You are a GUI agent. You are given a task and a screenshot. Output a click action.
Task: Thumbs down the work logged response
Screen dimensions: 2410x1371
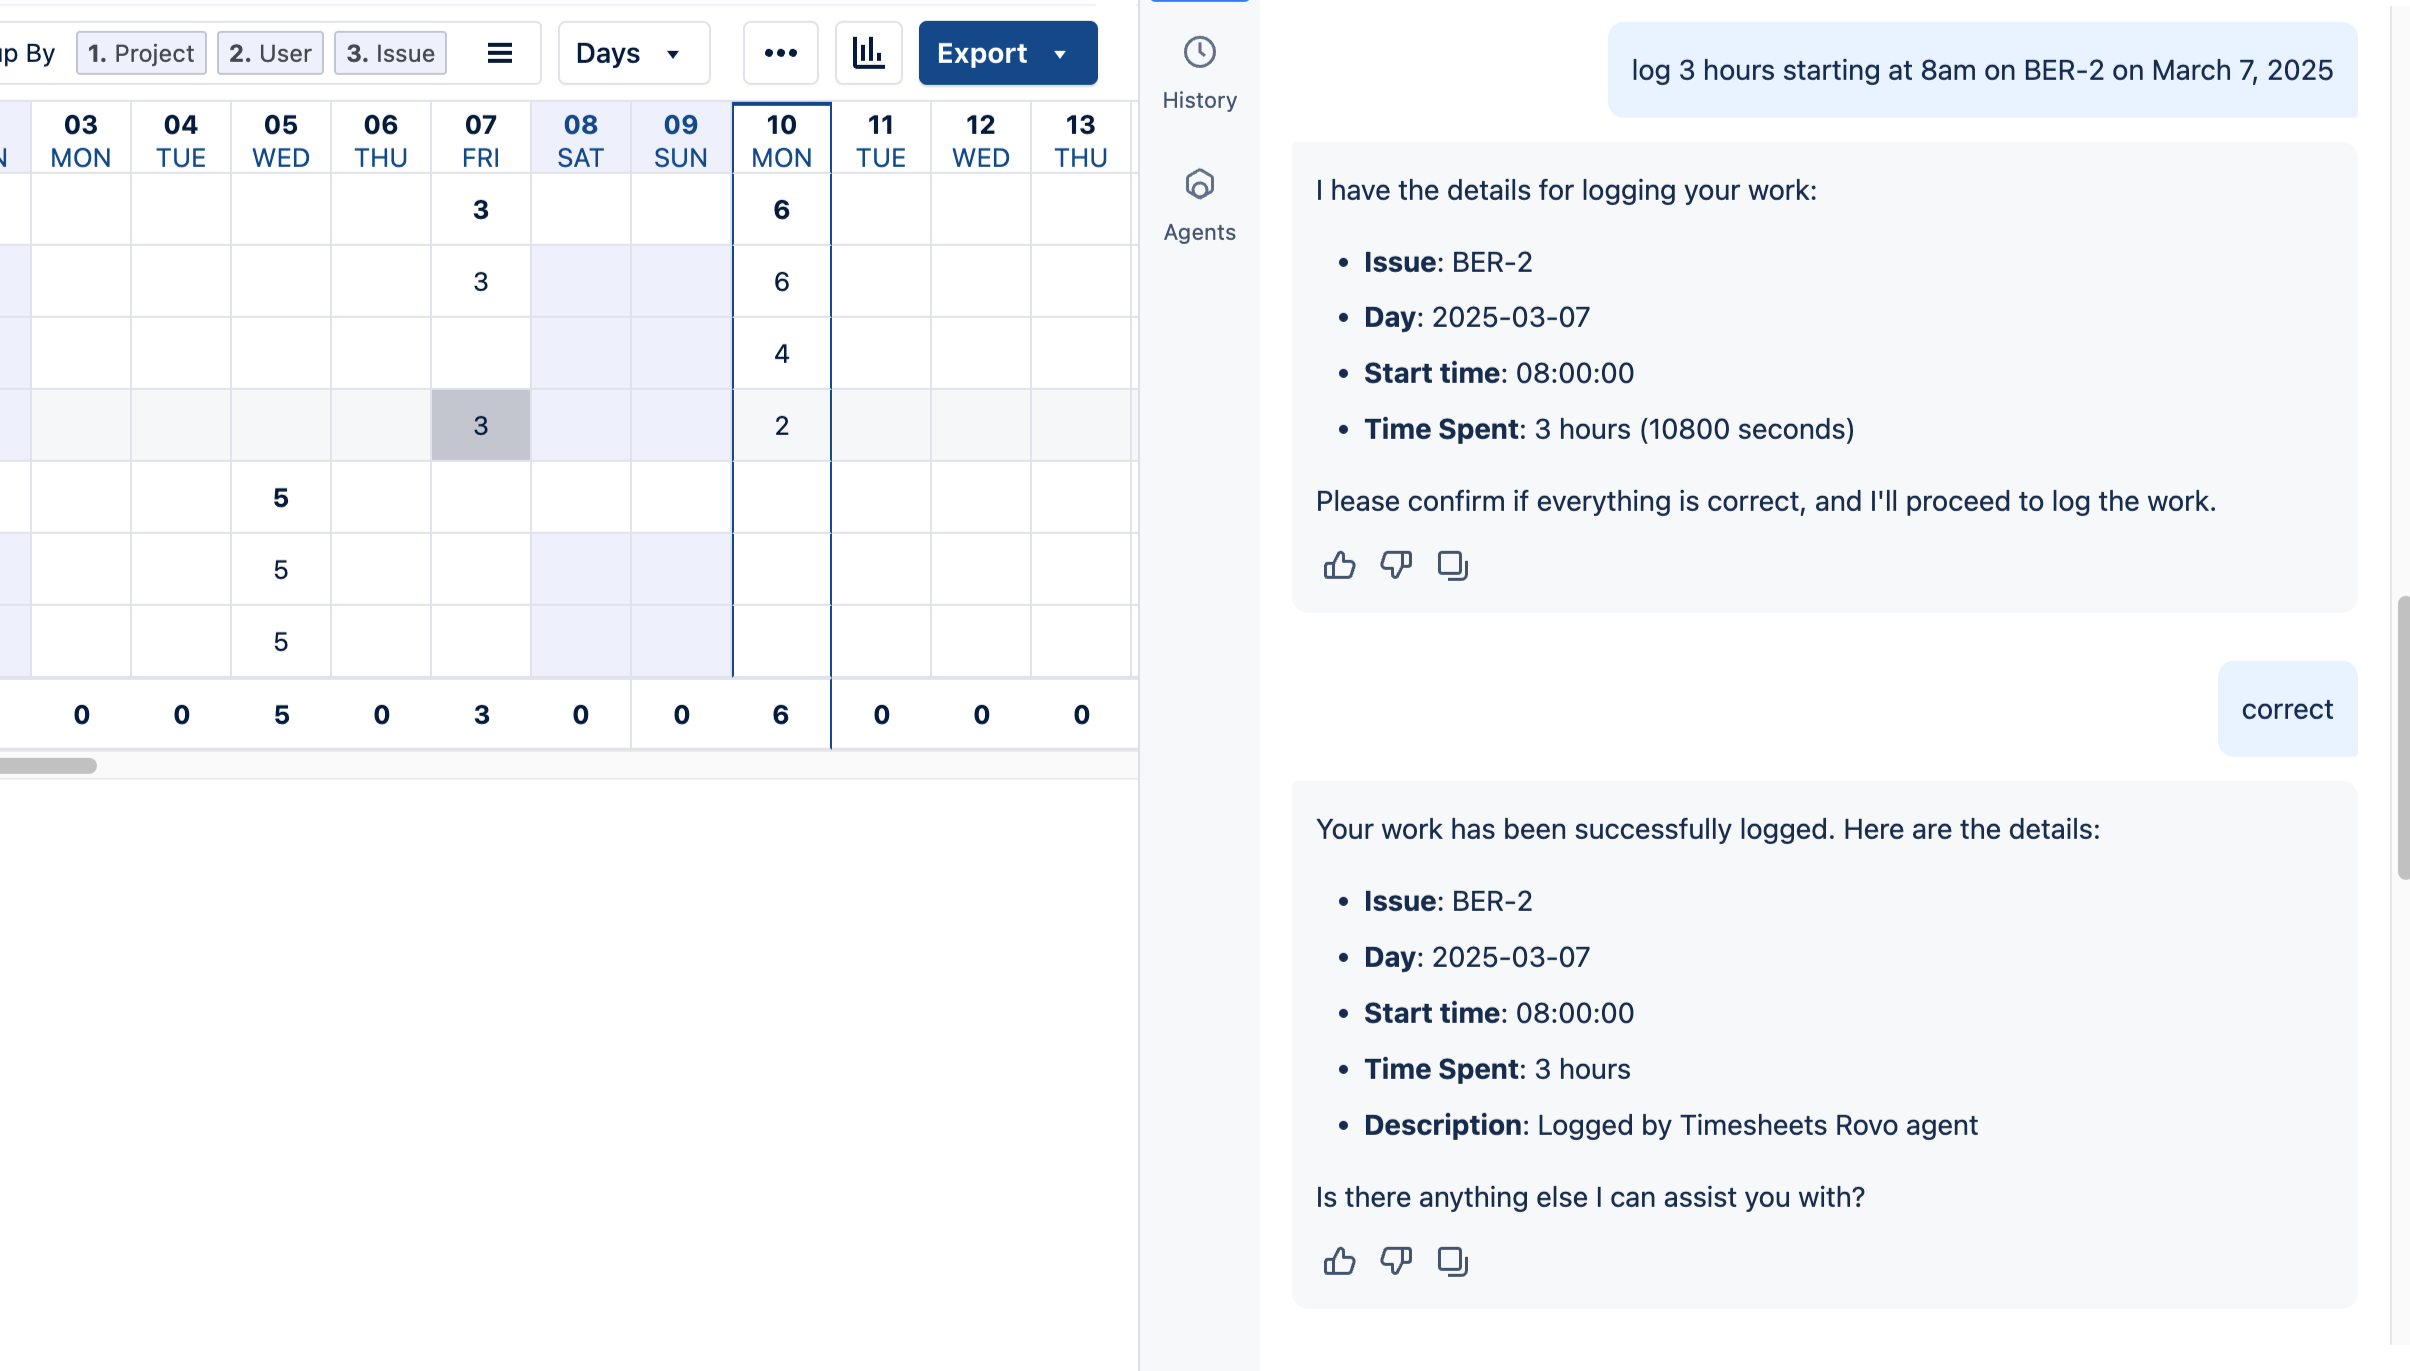click(x=1395, y=1261)
